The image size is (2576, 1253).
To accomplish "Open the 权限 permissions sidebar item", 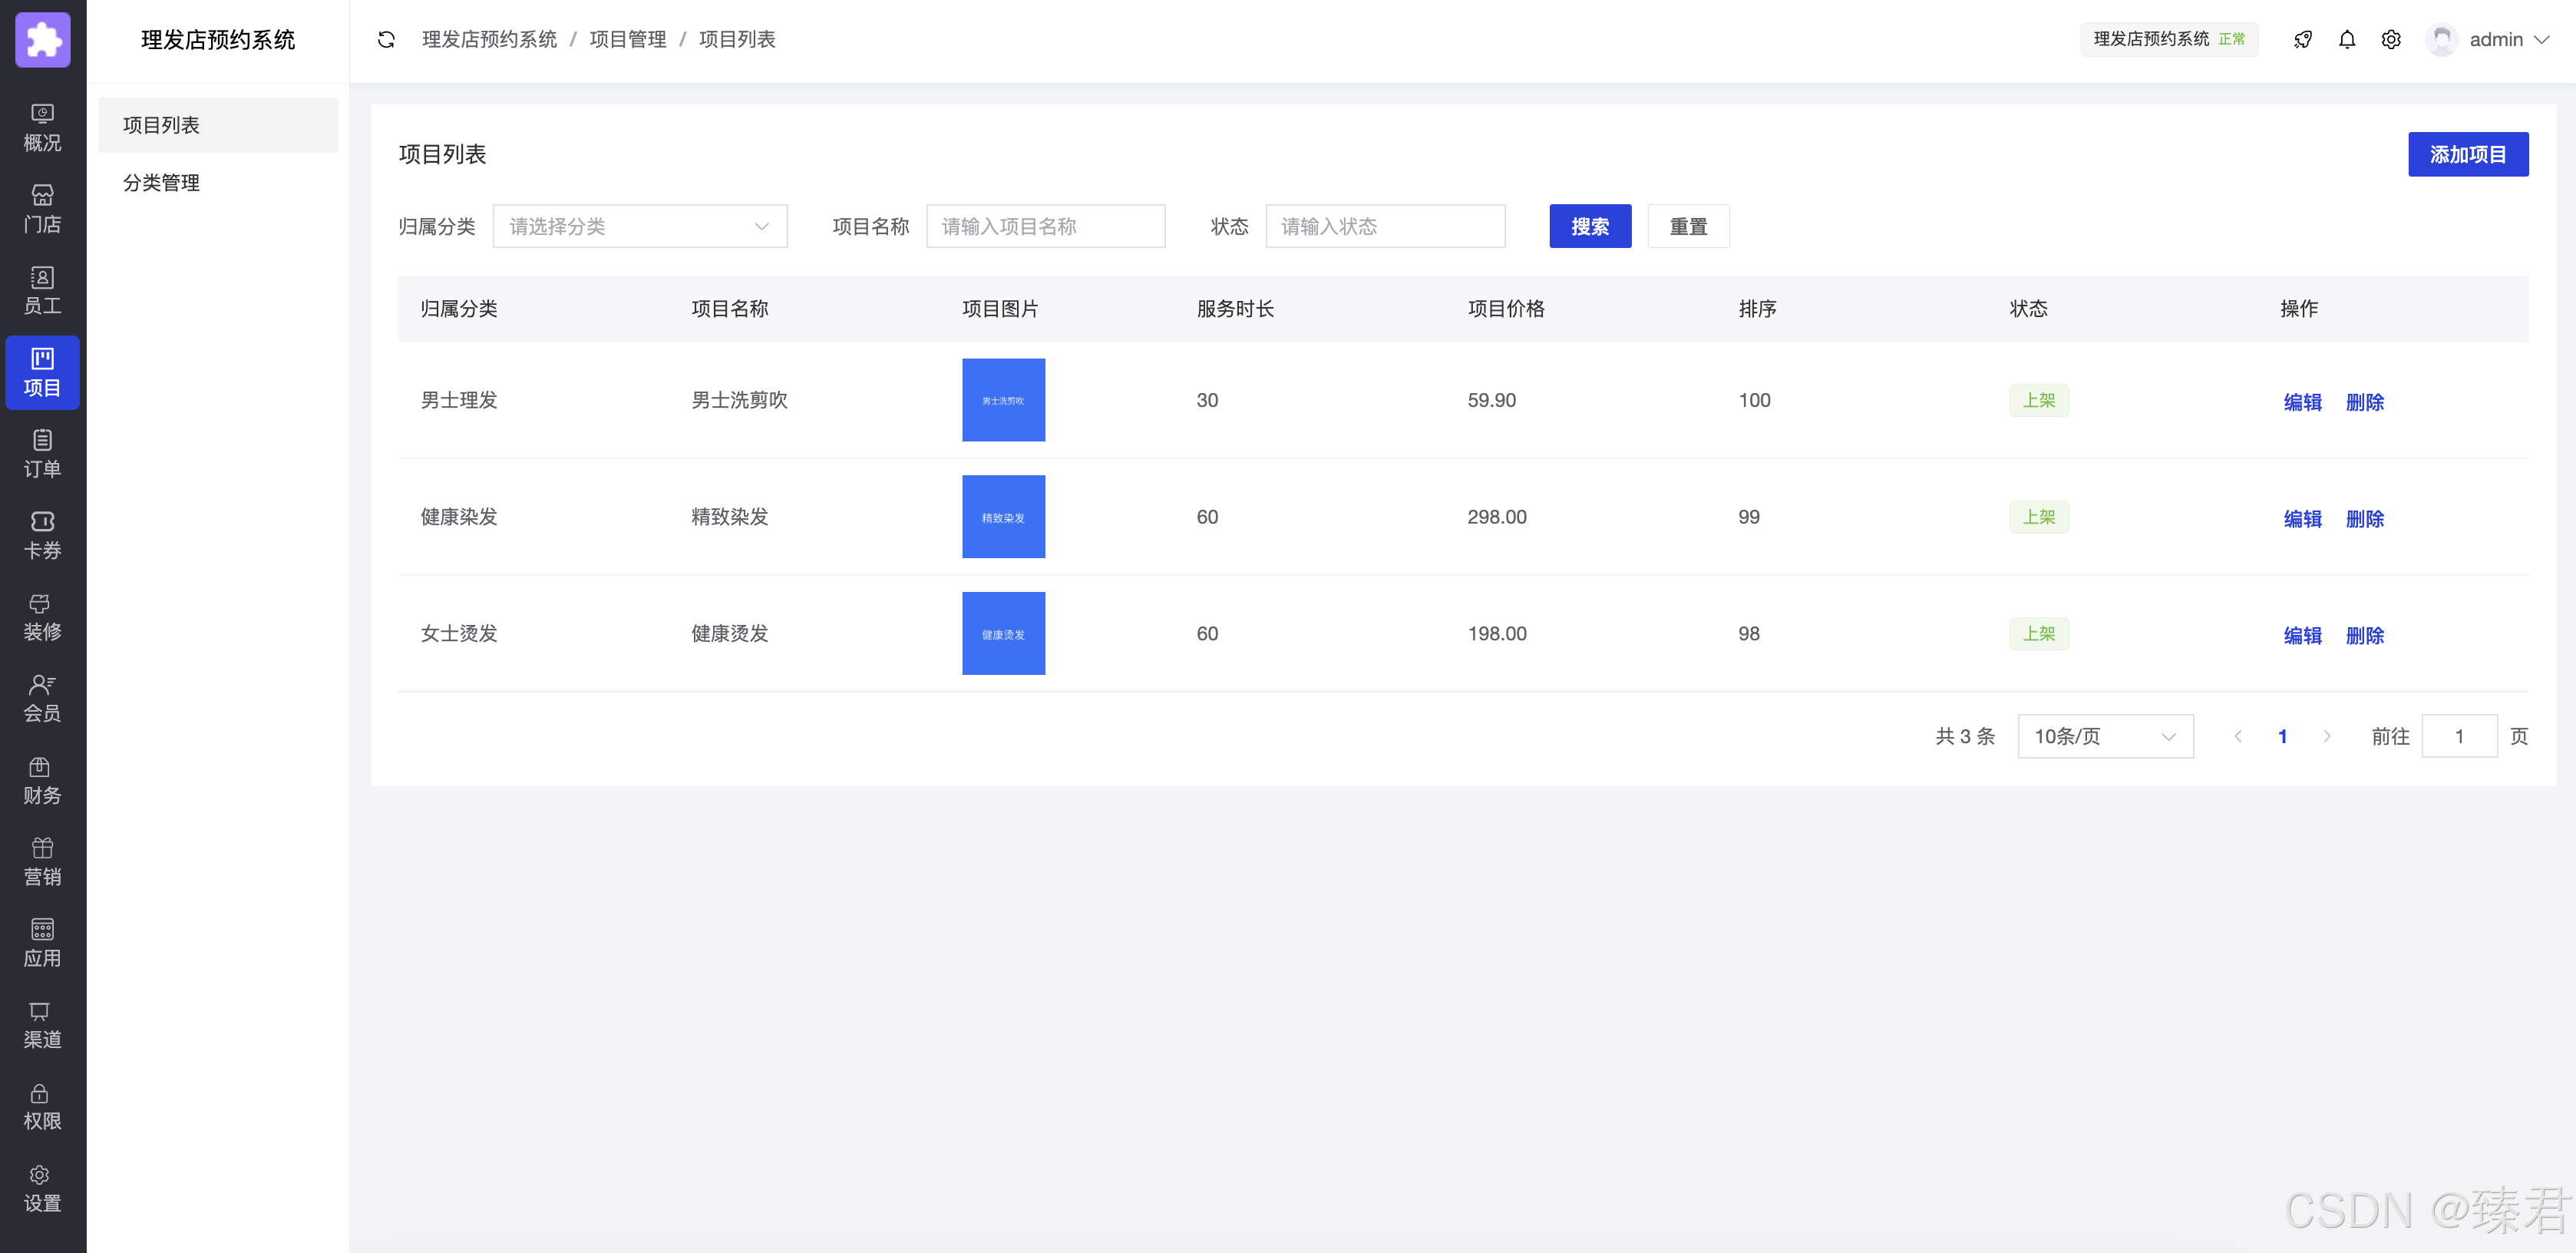I will pyautogui.click(x=43, y=1107).
